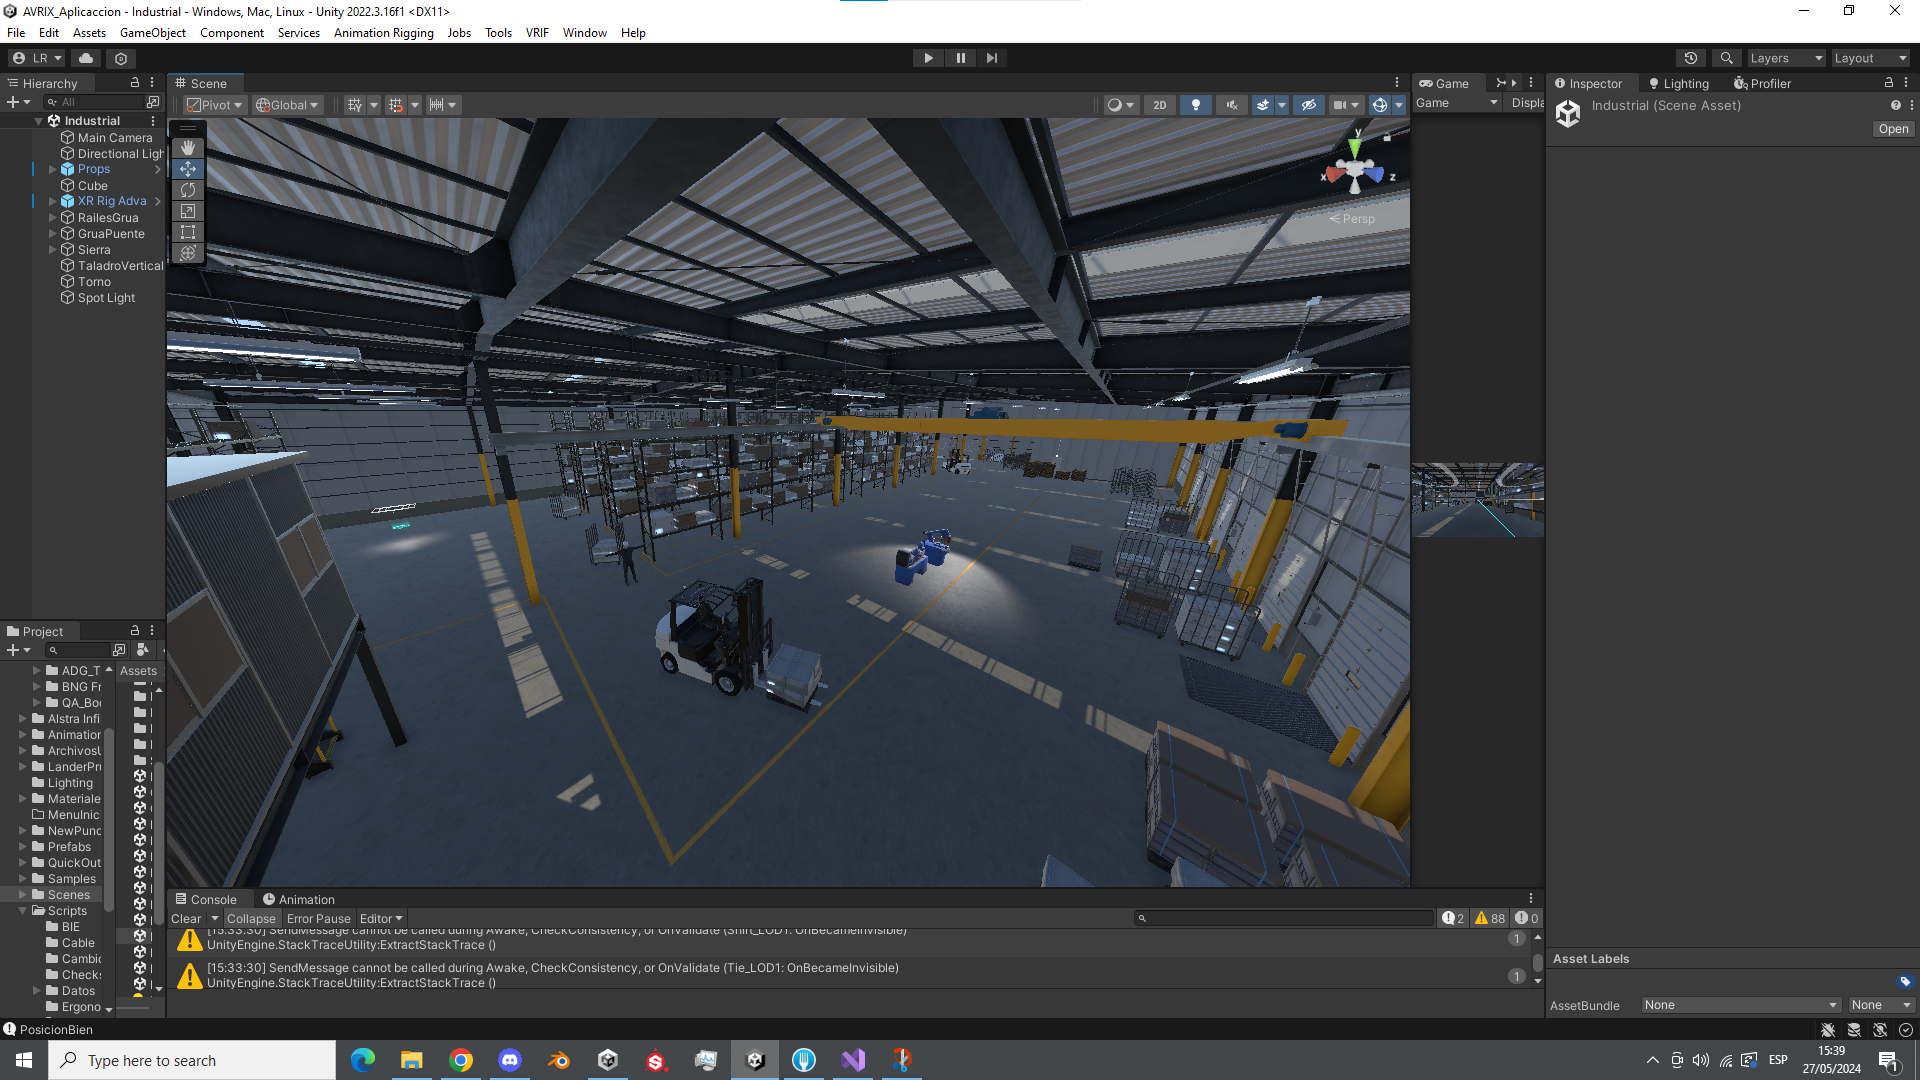Open the AssetBundle None dropdown
This screenshot has height=1080, width=1920.
click(1741, 1005)
